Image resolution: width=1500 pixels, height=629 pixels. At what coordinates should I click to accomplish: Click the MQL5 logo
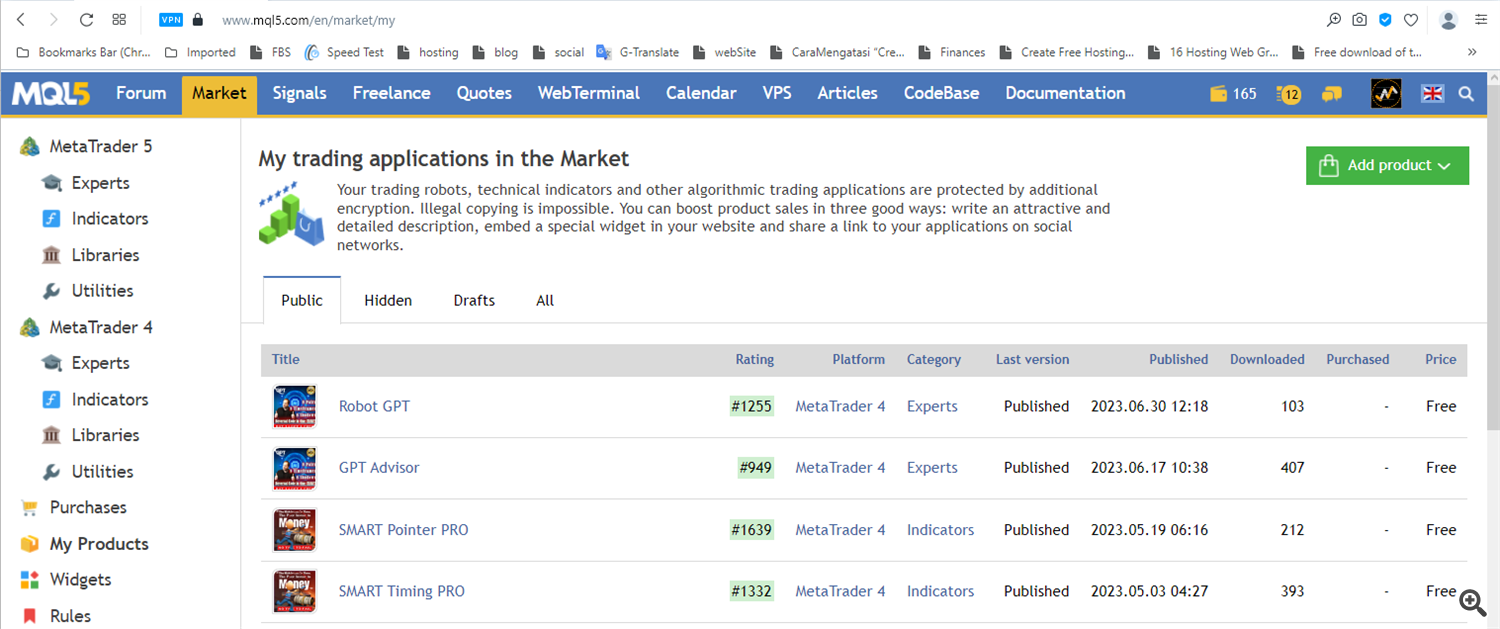(x=51, y=94)
